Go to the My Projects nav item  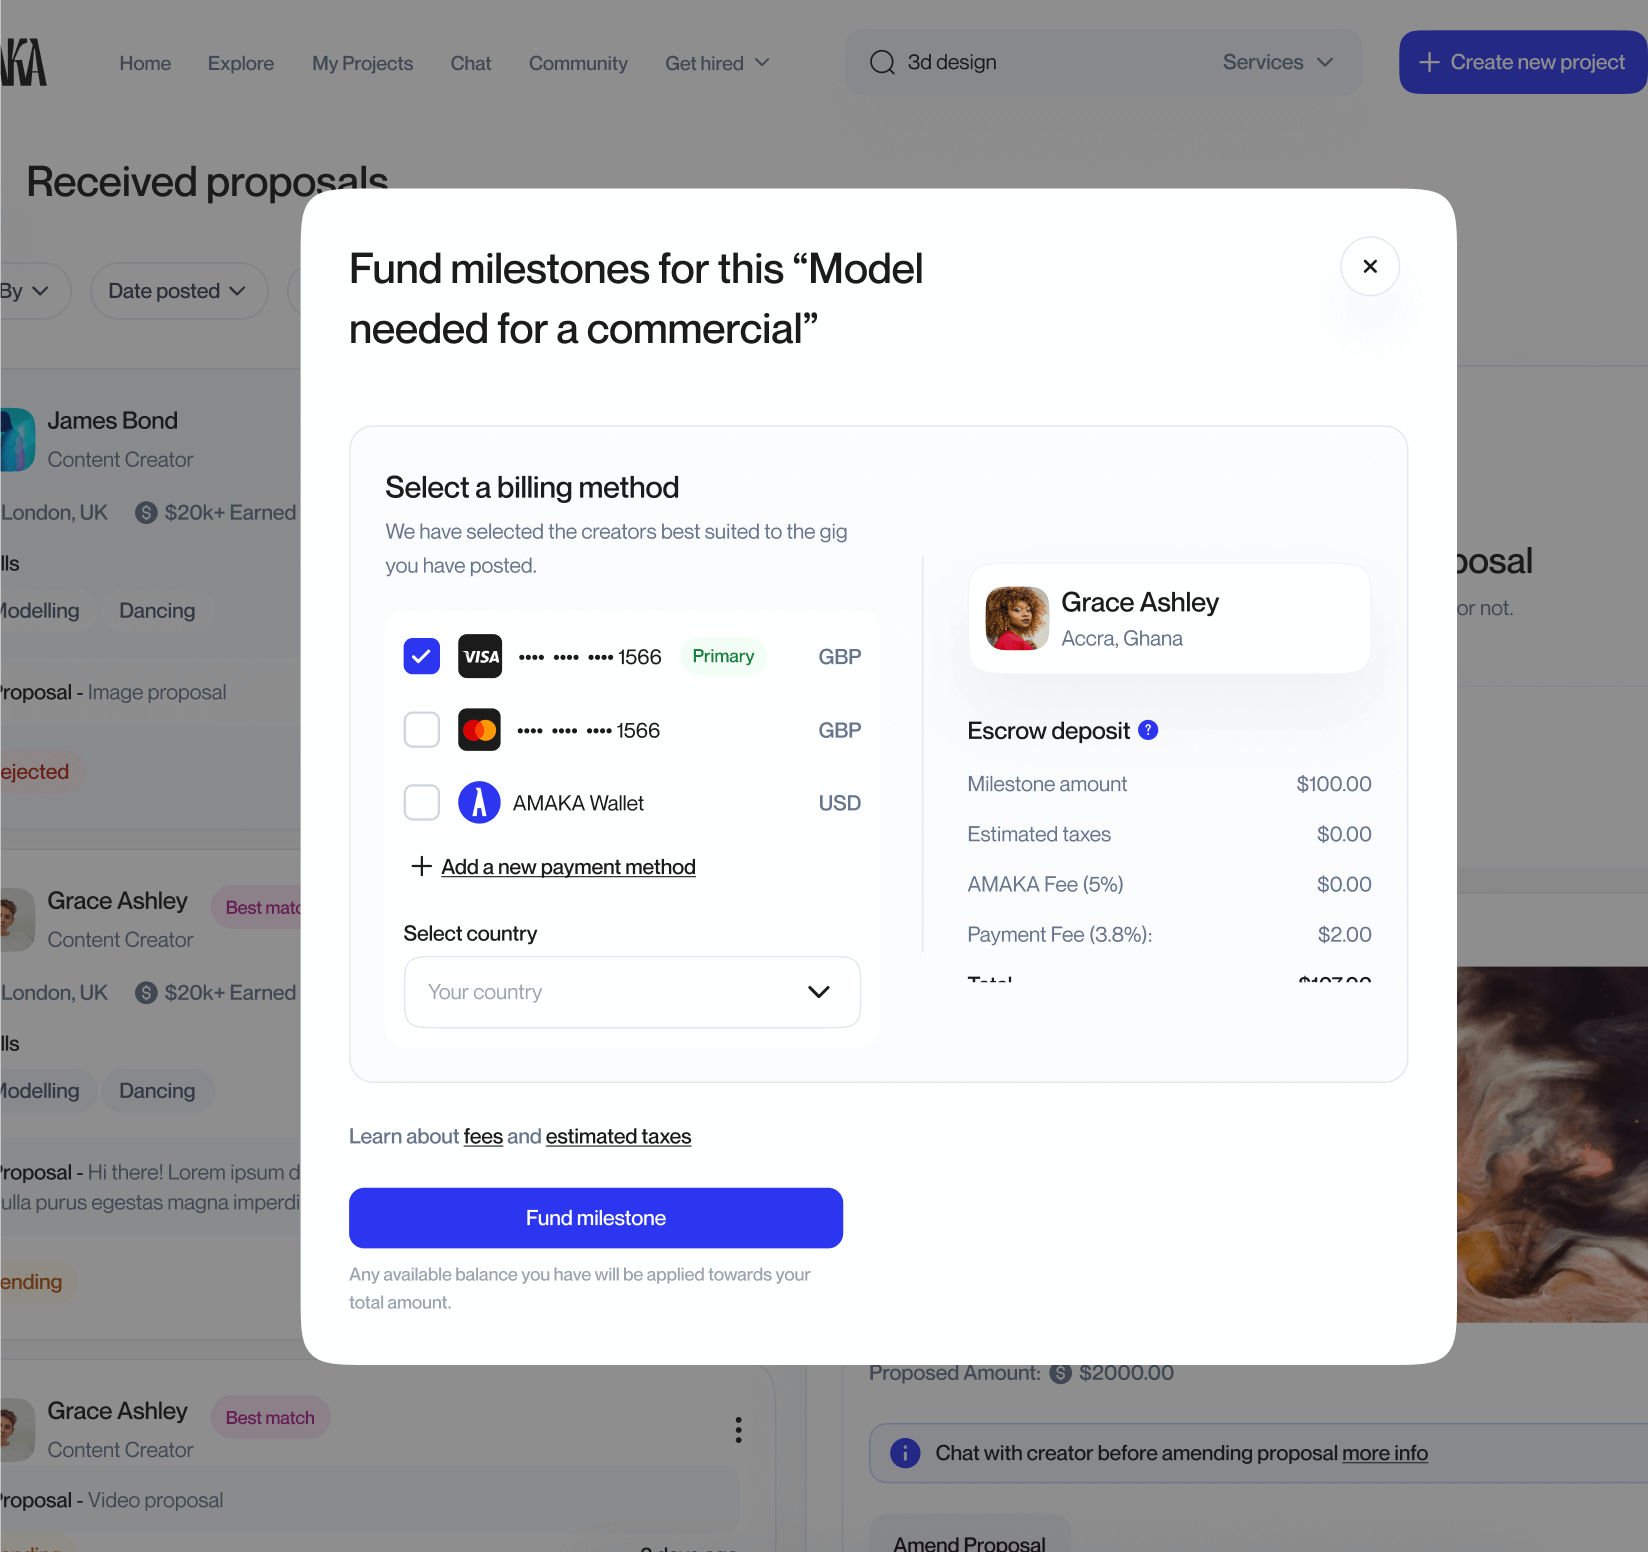pyautogui.click(x=362, y=63)
